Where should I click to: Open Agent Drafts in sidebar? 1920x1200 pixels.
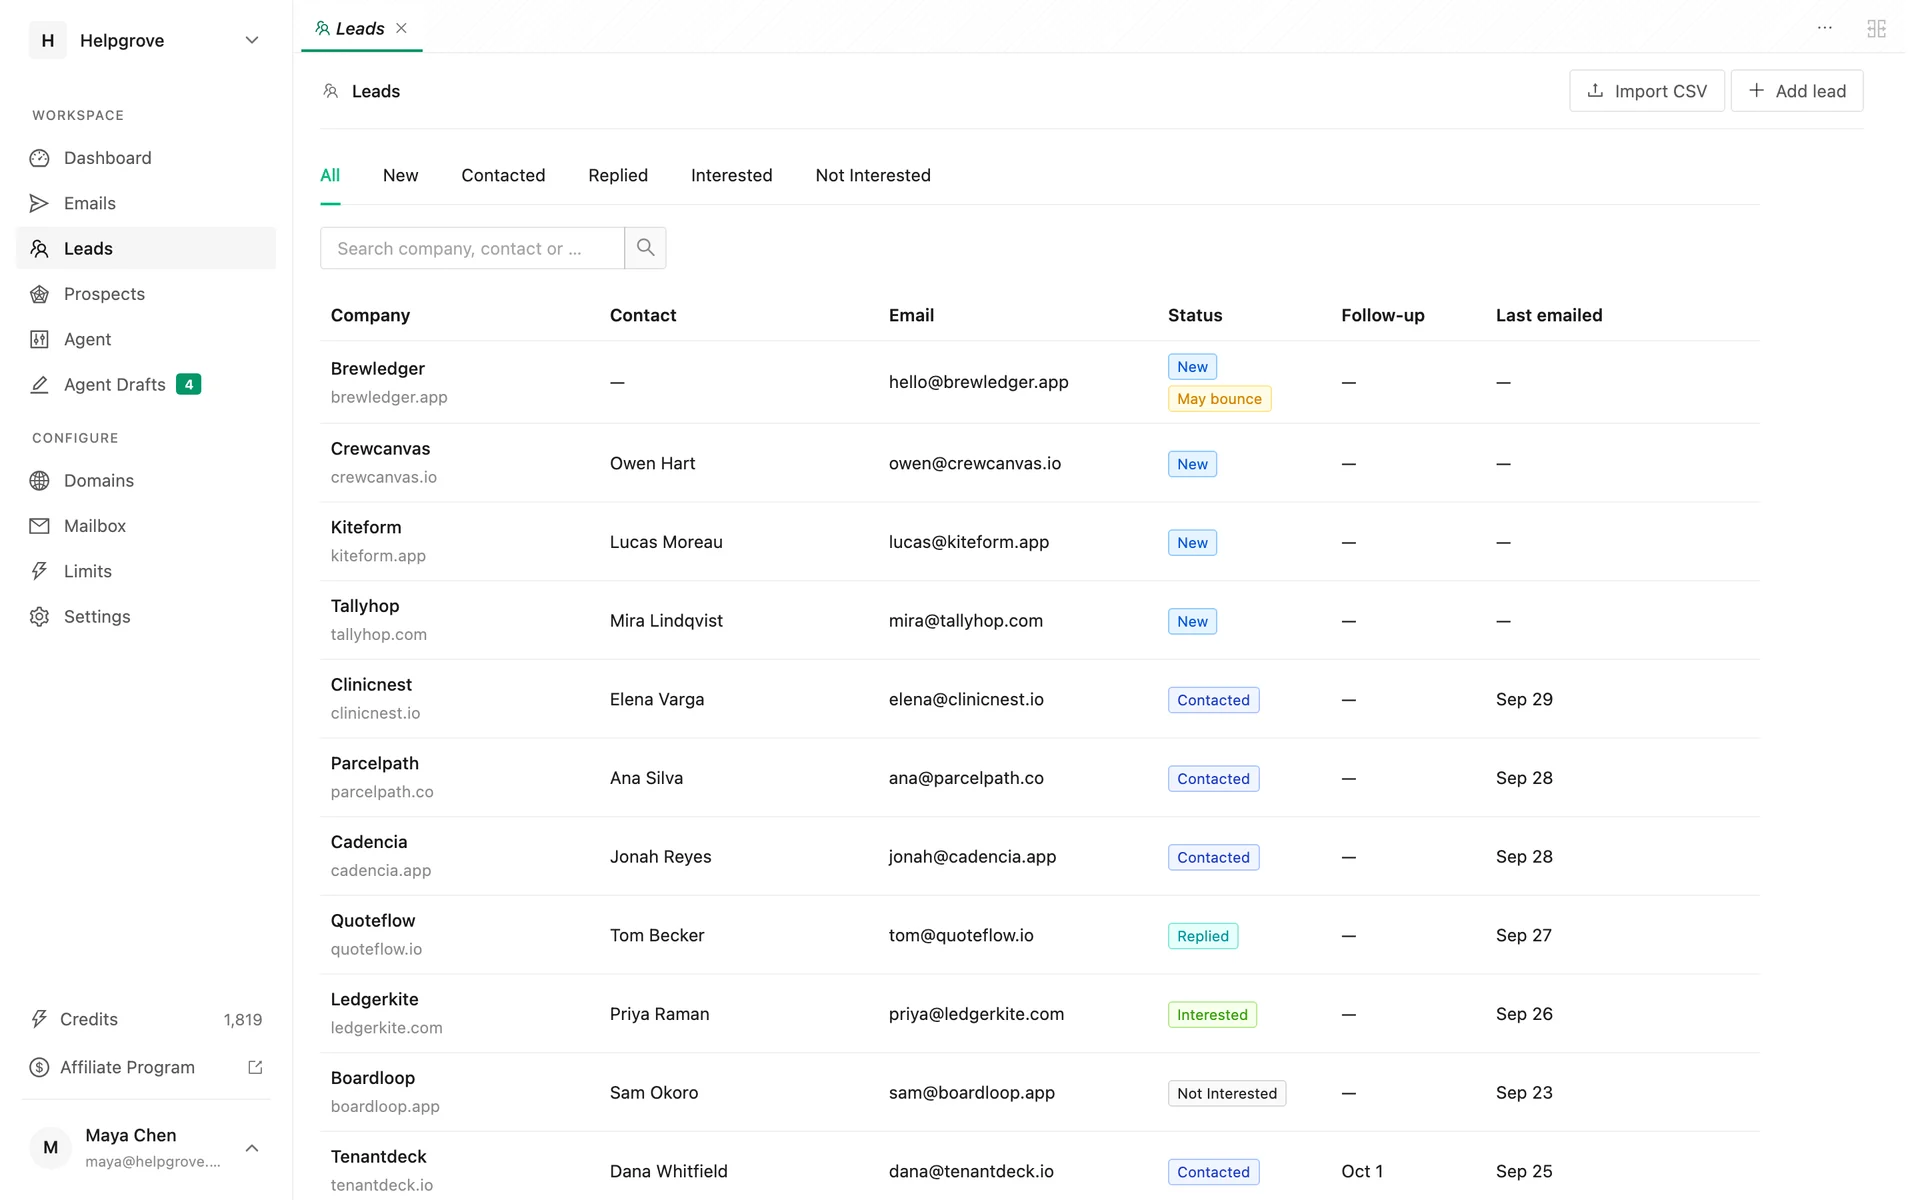(x=146, y=384)
